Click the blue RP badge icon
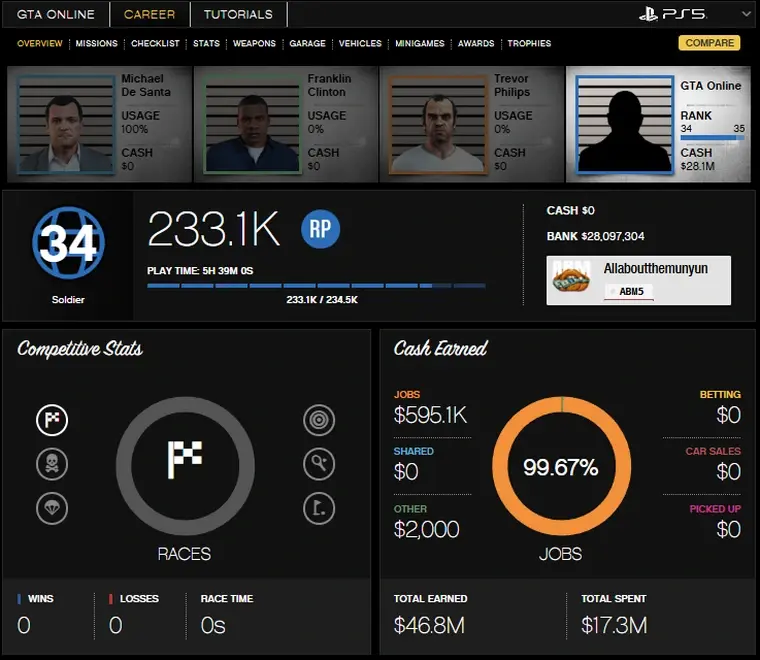 click(320, 229)
